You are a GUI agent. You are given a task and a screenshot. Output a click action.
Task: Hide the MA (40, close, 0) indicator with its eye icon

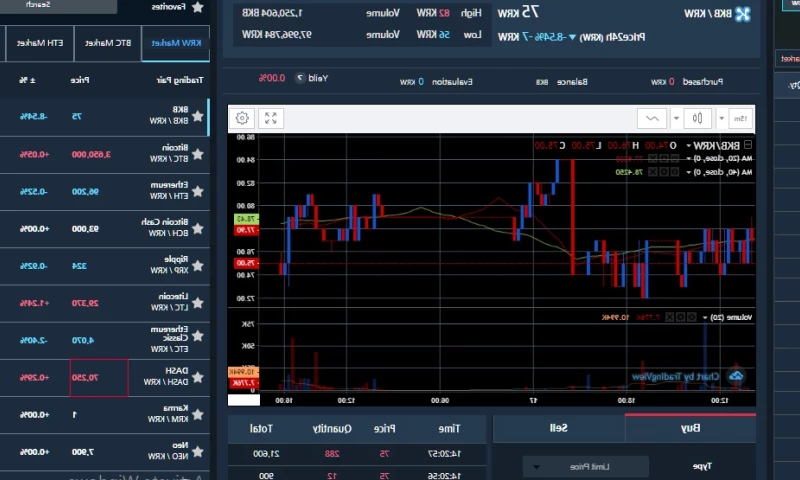(x=674, y=172)
